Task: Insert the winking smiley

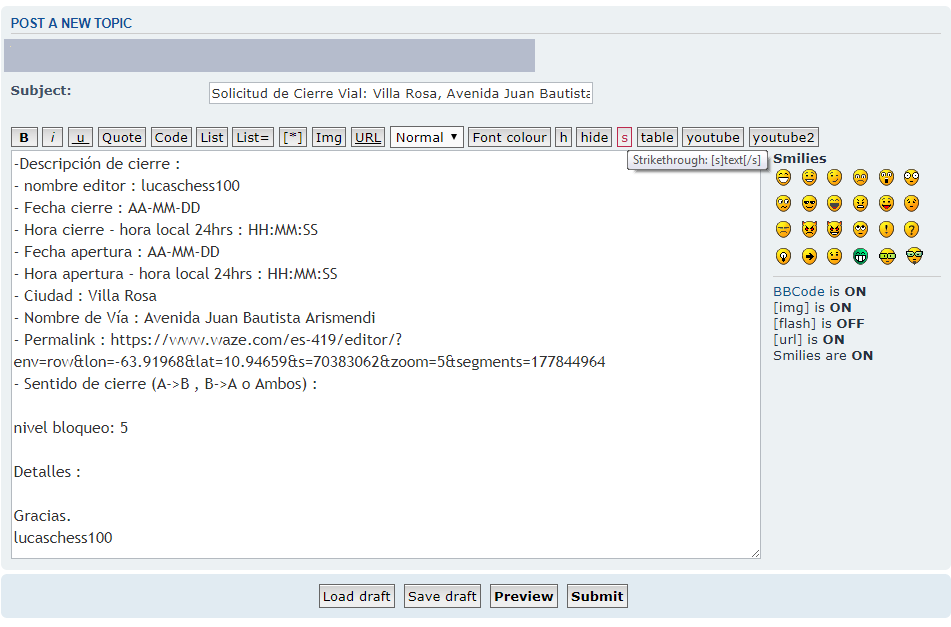Action: [x=834, y=178]
